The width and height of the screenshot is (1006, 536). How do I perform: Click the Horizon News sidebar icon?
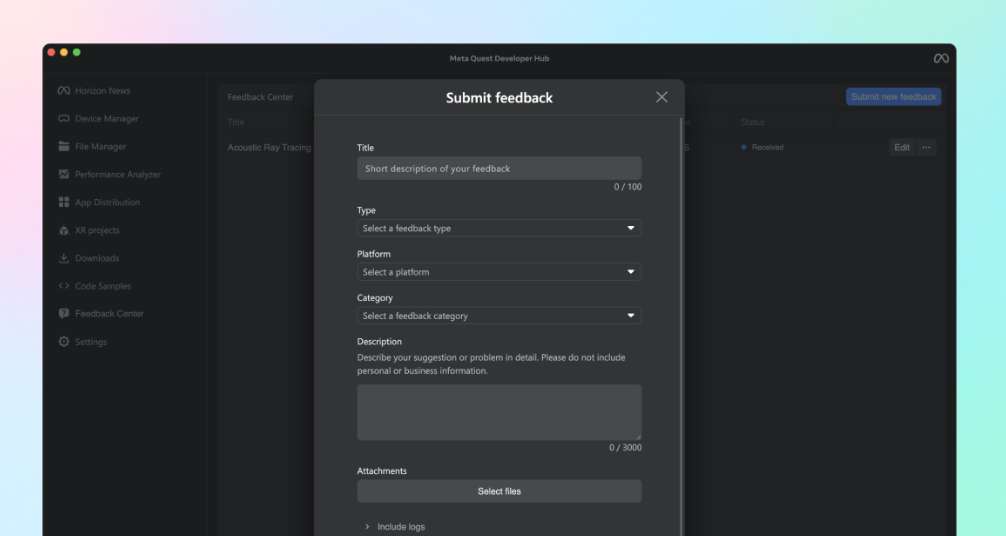click(64, 91)
